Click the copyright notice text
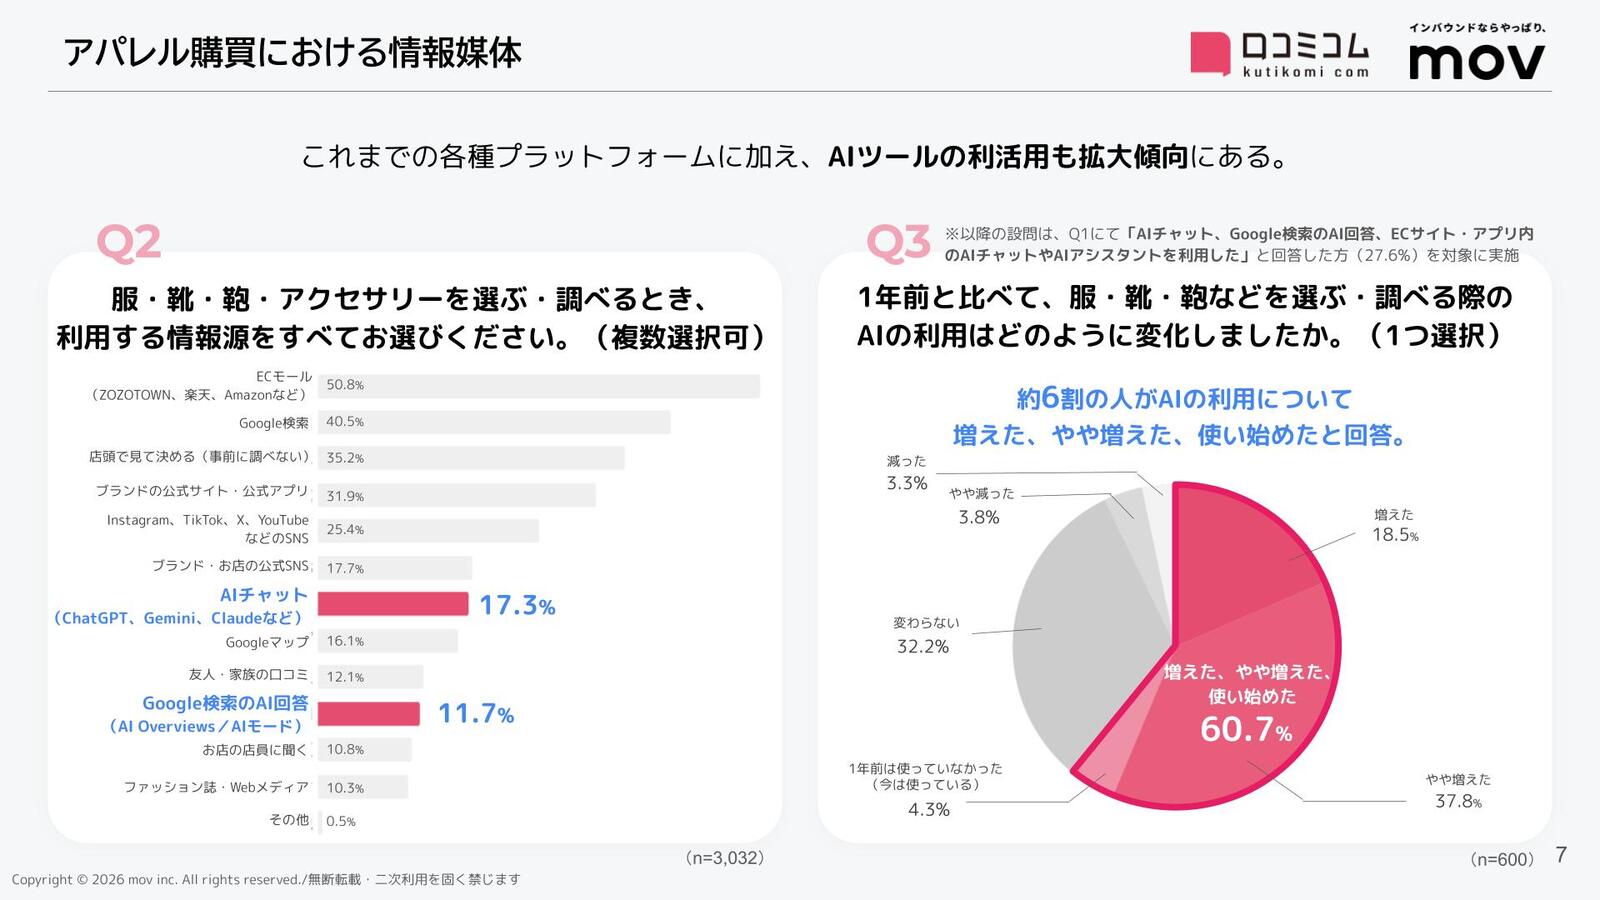The image size is (1600, 900). point(266,880)
